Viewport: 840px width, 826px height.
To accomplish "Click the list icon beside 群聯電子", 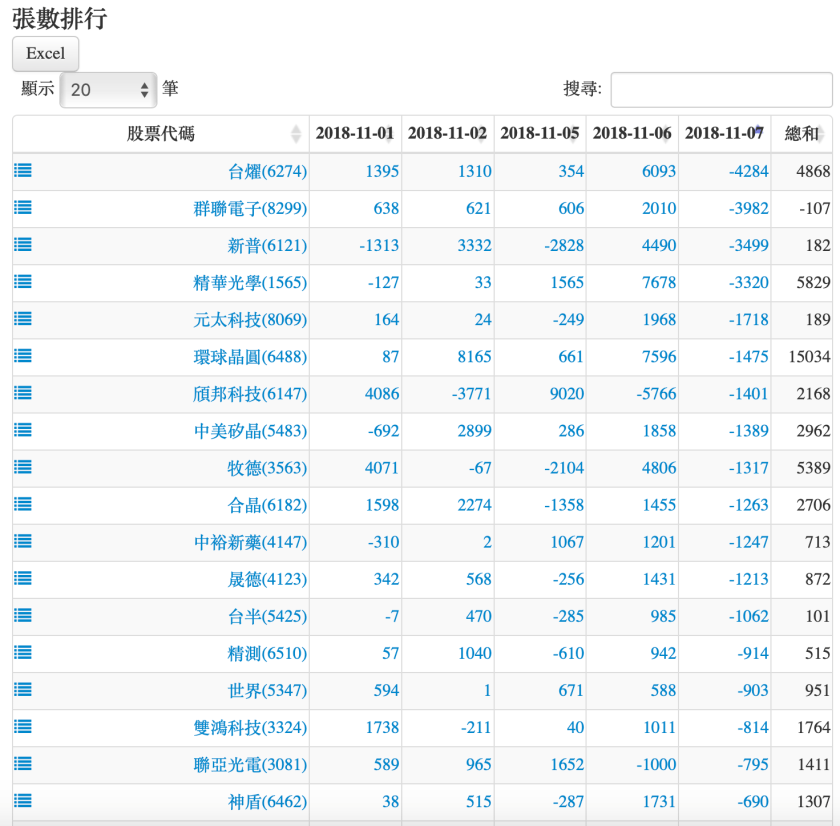I will (x=21, y=207).
